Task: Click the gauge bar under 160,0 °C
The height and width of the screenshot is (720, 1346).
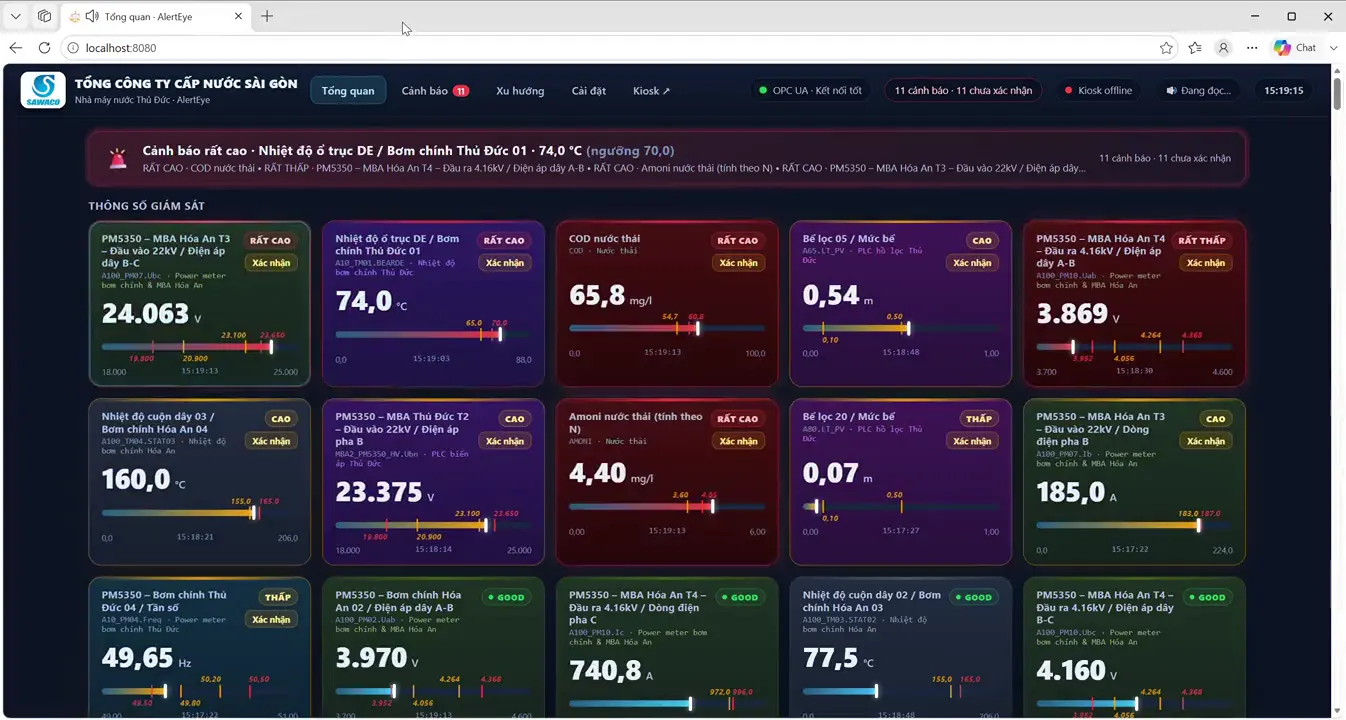Action: click(x=200, y=513)
